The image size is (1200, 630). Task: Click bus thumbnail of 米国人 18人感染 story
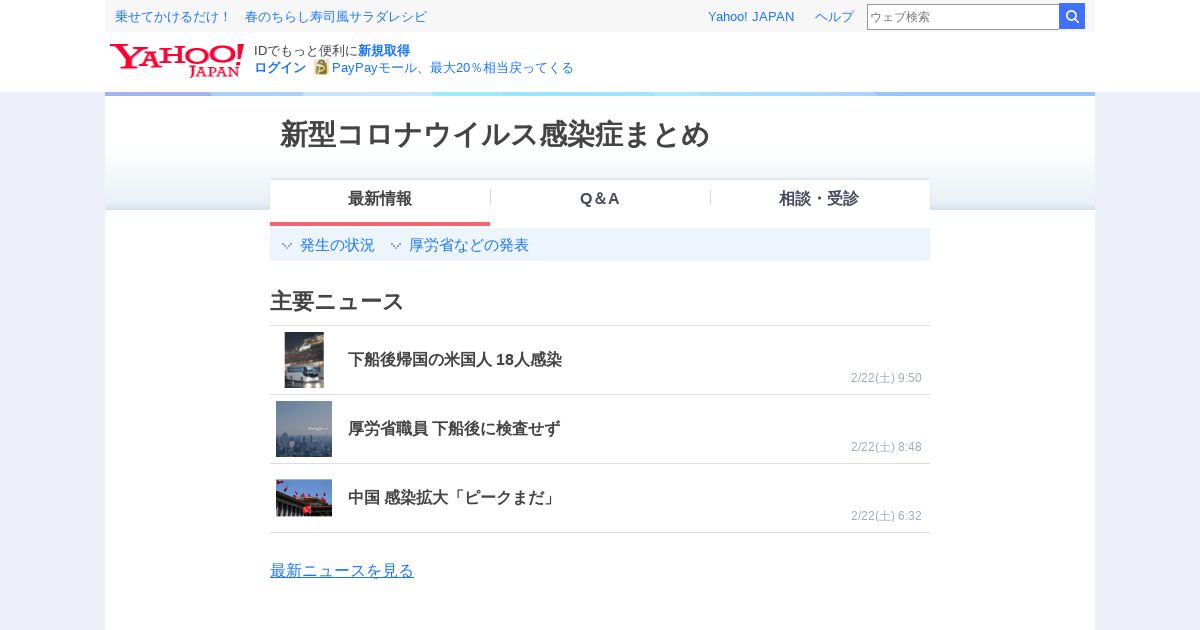point(304,360)
